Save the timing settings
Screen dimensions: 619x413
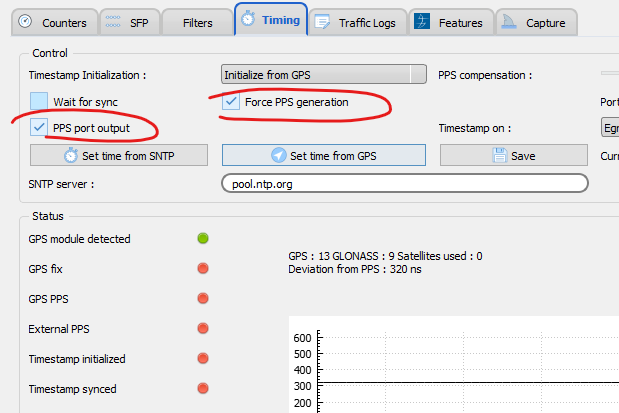513,155
